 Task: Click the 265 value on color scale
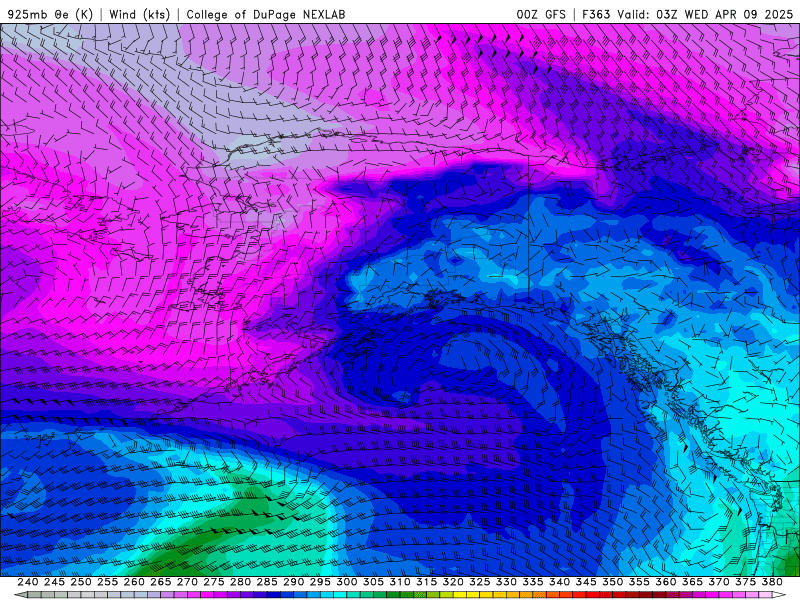click(161, 582)
